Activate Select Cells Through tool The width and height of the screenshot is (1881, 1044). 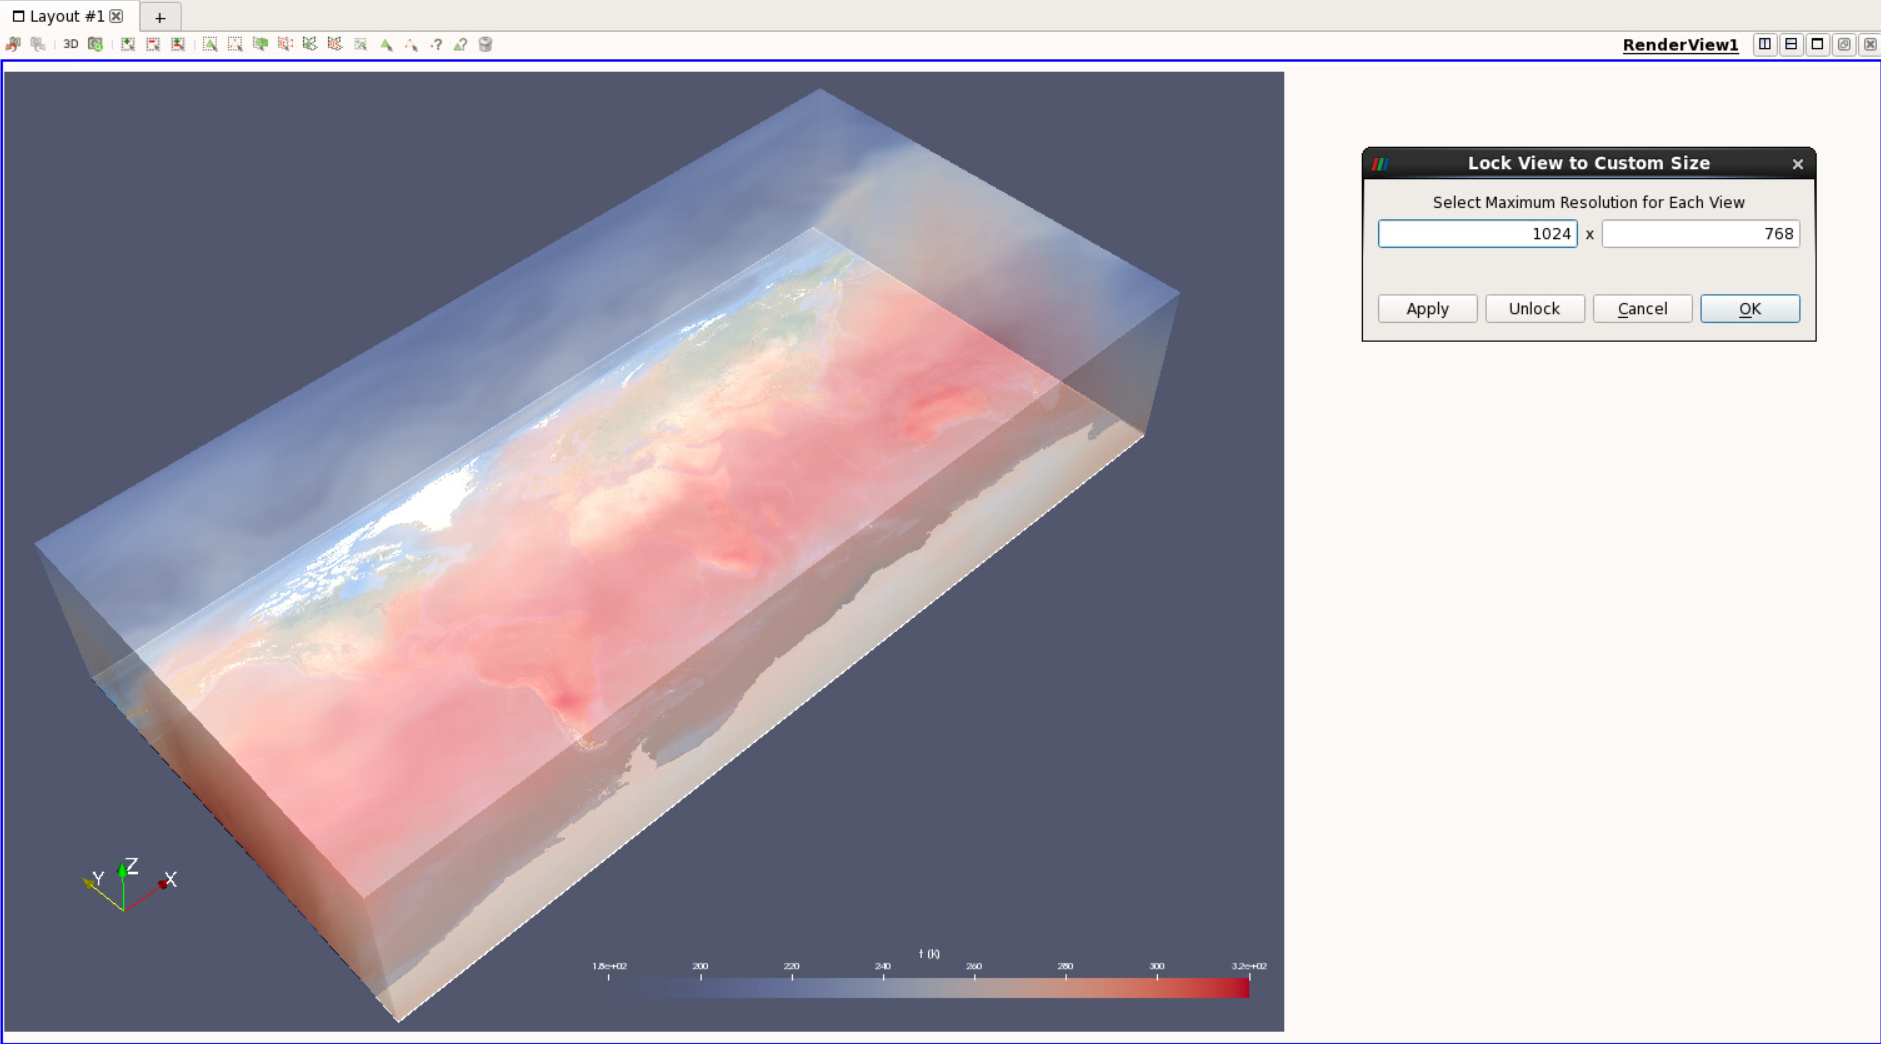pyautogui.click(x=260, y=44)
